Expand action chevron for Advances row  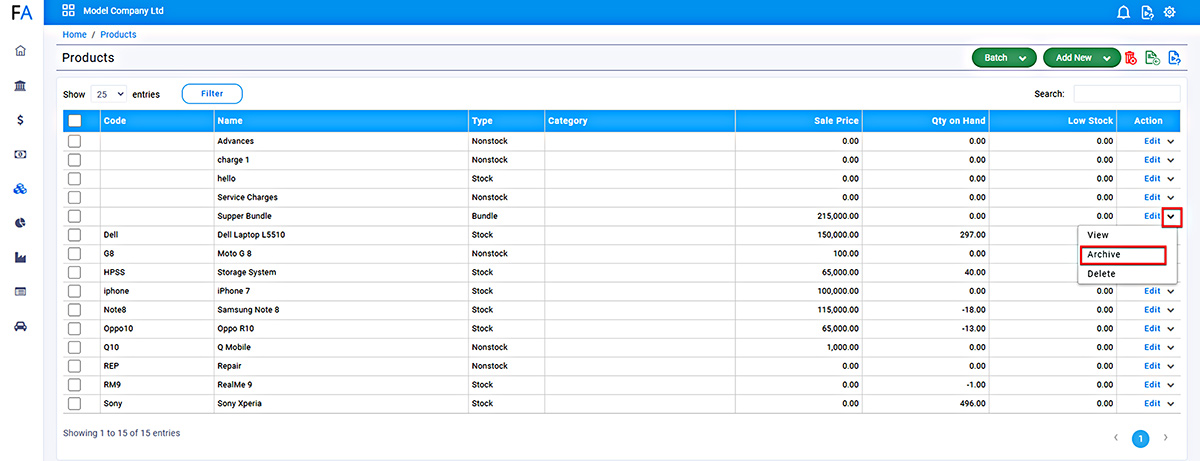pos(1171,141)
